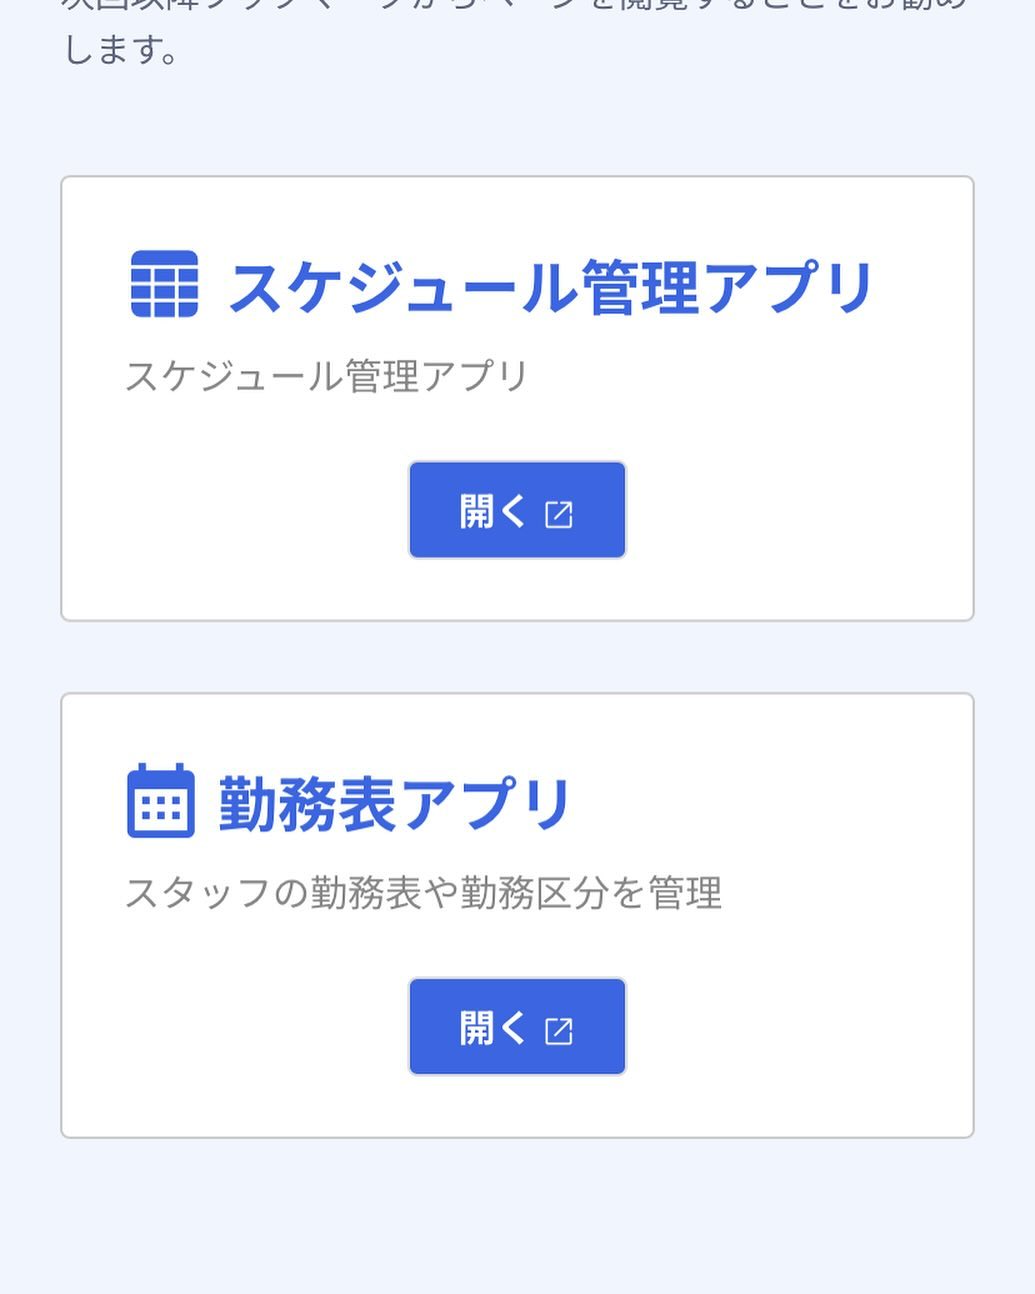Click blank area right of gray スケジュール管理アプリ subtitle
The height and width of the screenshot is (1294, 1035).
pyautogui.click(x=750, y=377)
